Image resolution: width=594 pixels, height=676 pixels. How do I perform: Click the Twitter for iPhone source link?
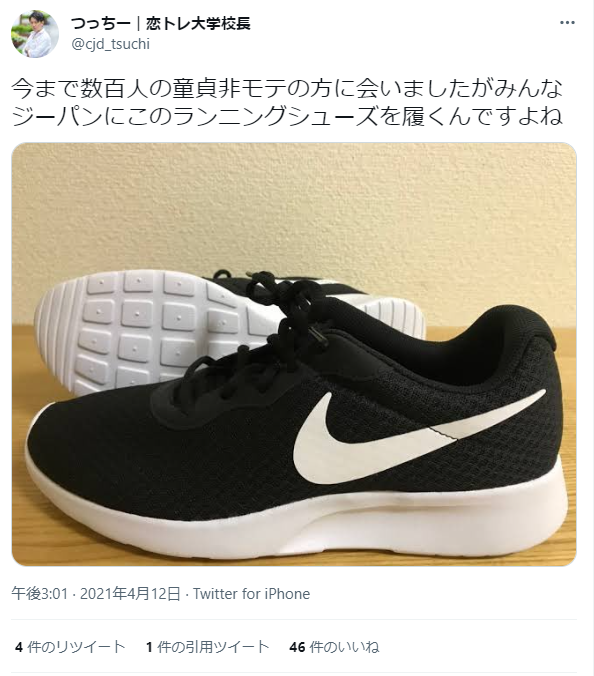click(x=251, y=594)
